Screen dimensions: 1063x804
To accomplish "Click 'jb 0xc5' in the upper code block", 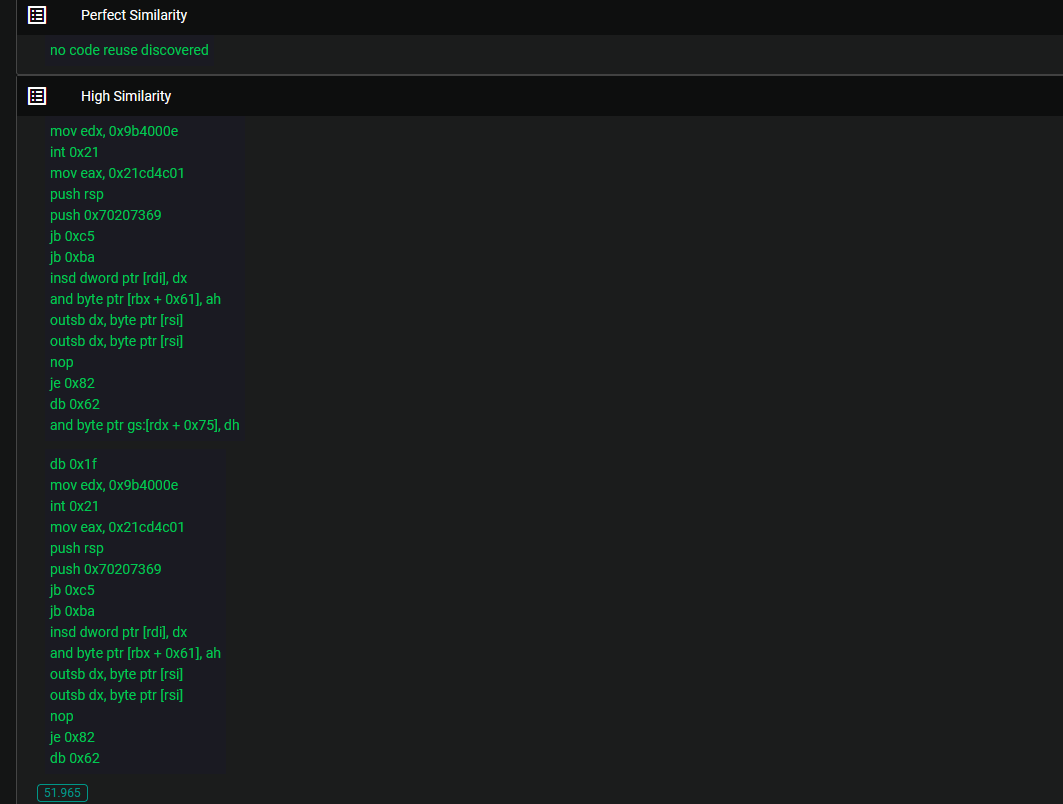I will (72, 236).
